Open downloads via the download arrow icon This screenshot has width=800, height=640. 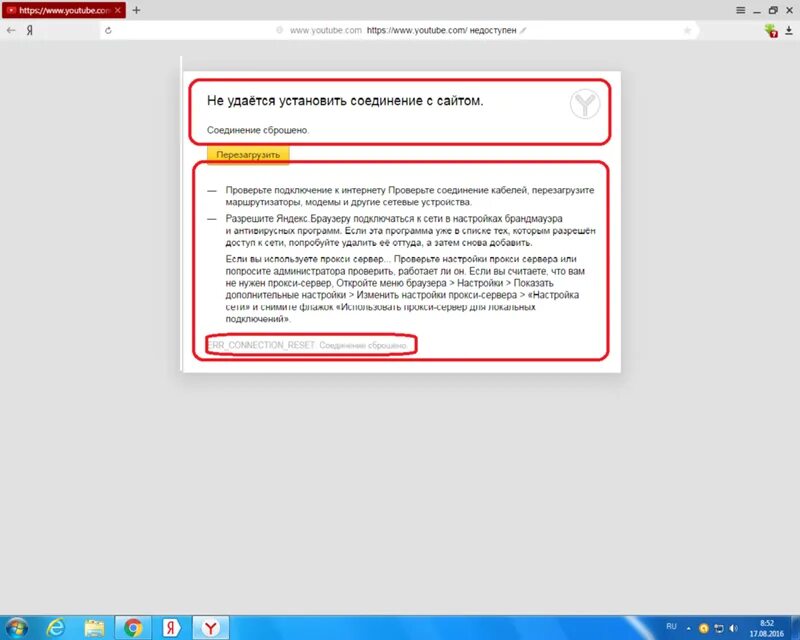(x=789, y=31)
